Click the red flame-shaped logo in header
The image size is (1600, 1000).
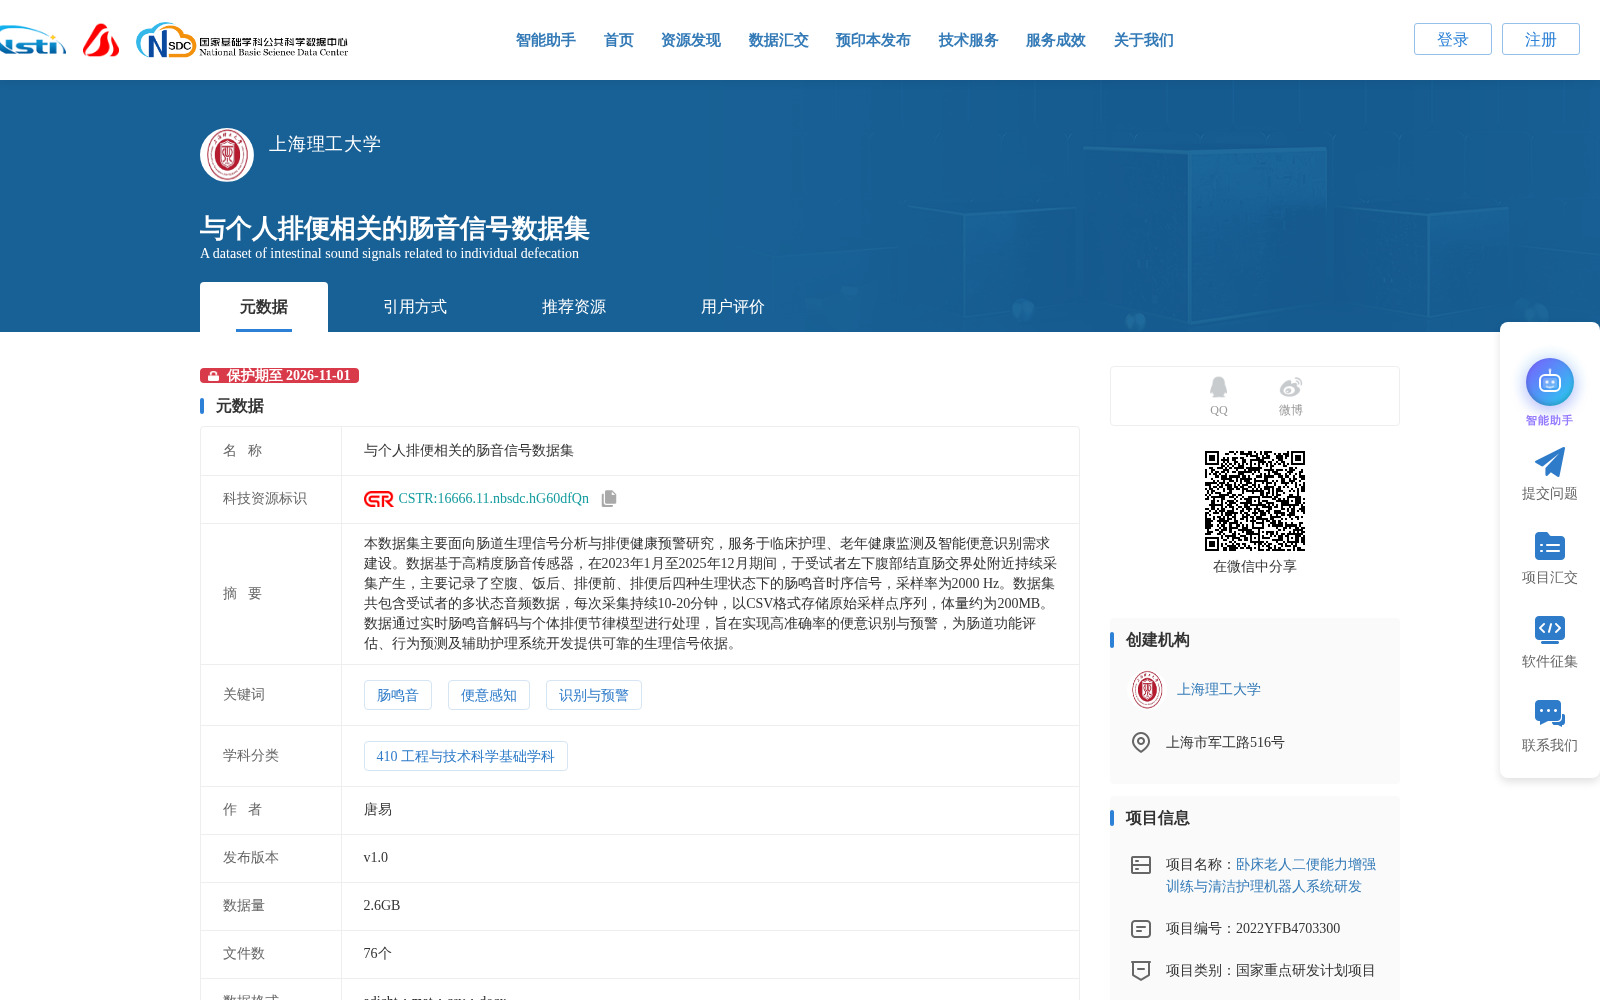pyautogui.click(x=100, y=40)
